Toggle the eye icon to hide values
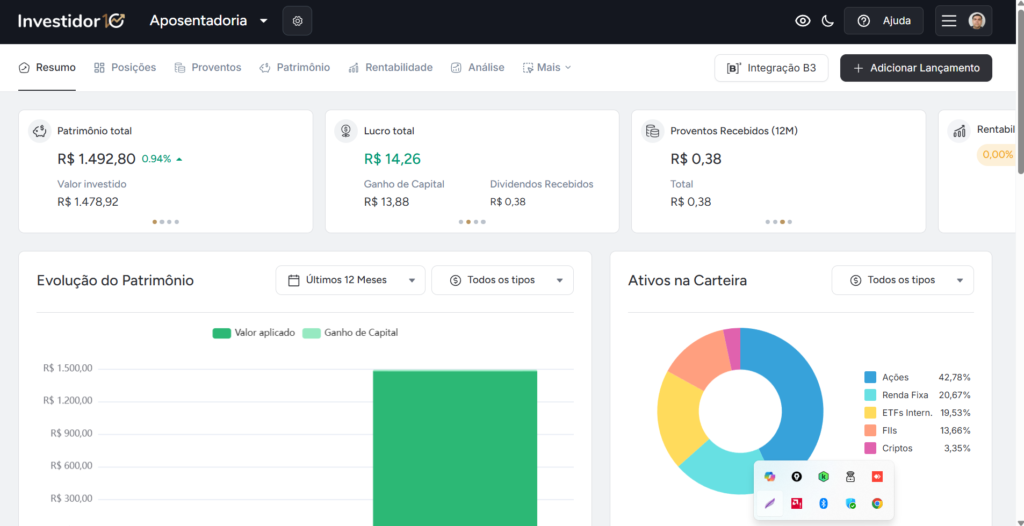This screenshot has width=1024, height=526. (x=803, y=21)
